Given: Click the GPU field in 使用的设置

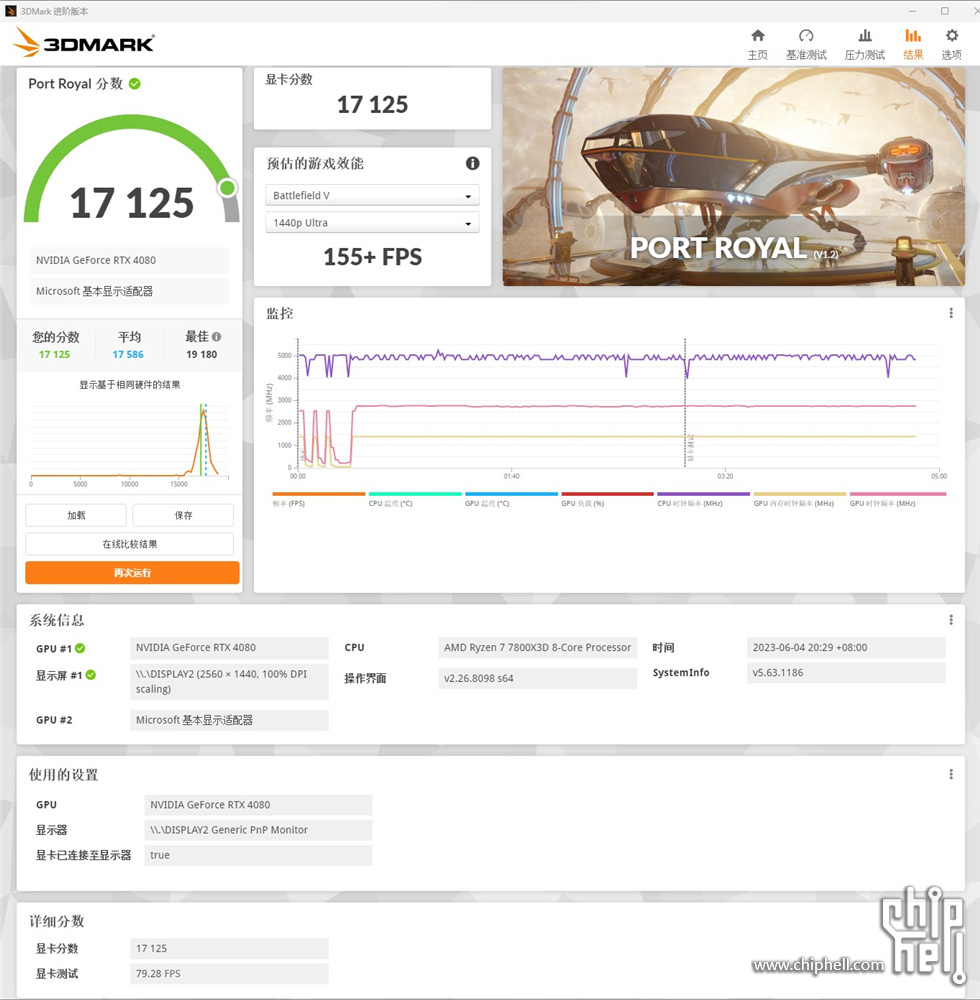Looking at the screenshot, I should pyautogui.click(x=258, y=805).
